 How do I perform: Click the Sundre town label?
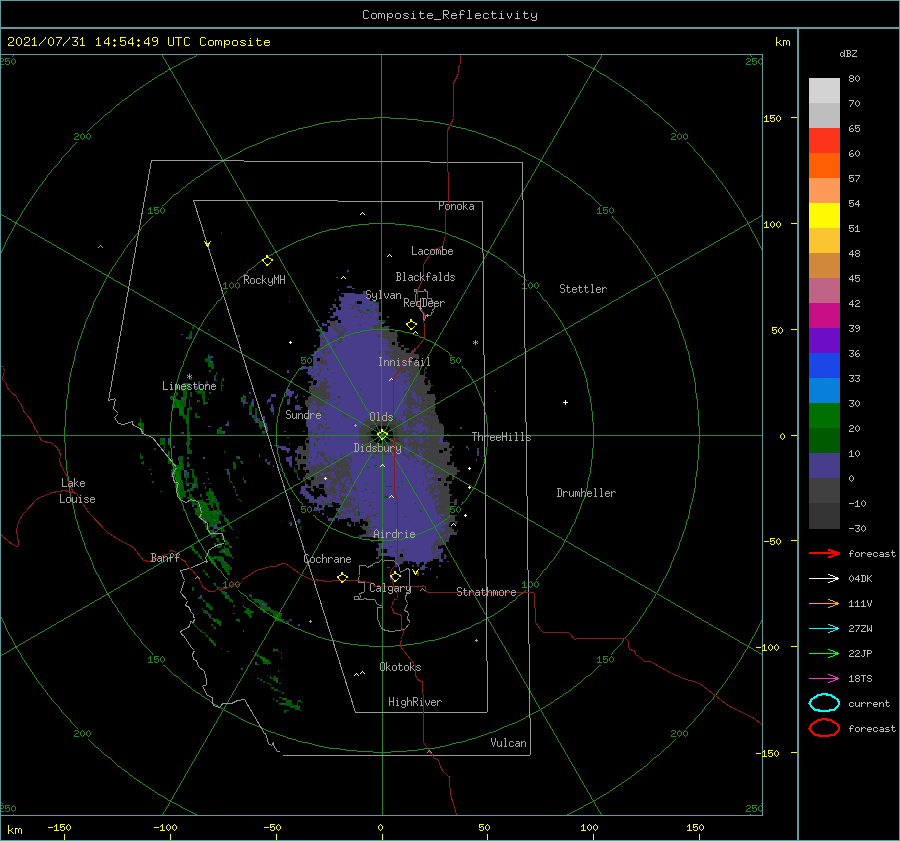(303, 414)
